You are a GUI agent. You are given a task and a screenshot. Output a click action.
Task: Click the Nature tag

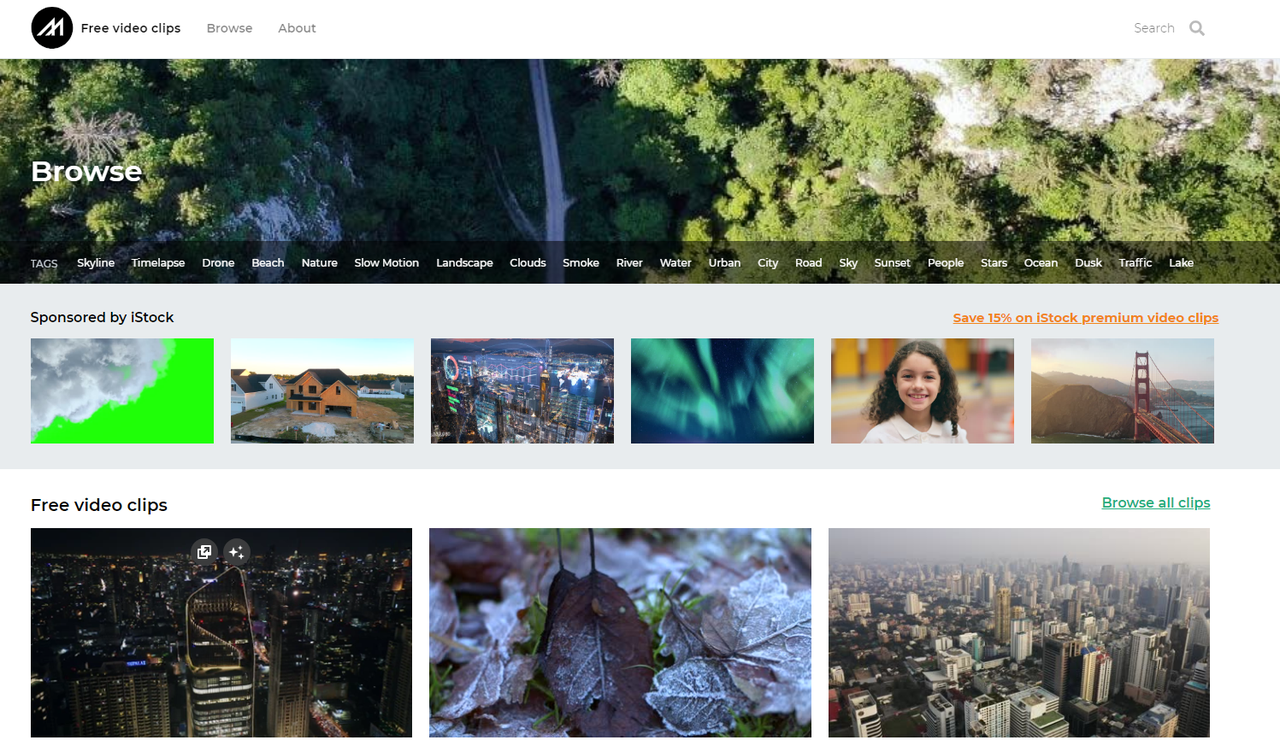click(x=319, y=262)
